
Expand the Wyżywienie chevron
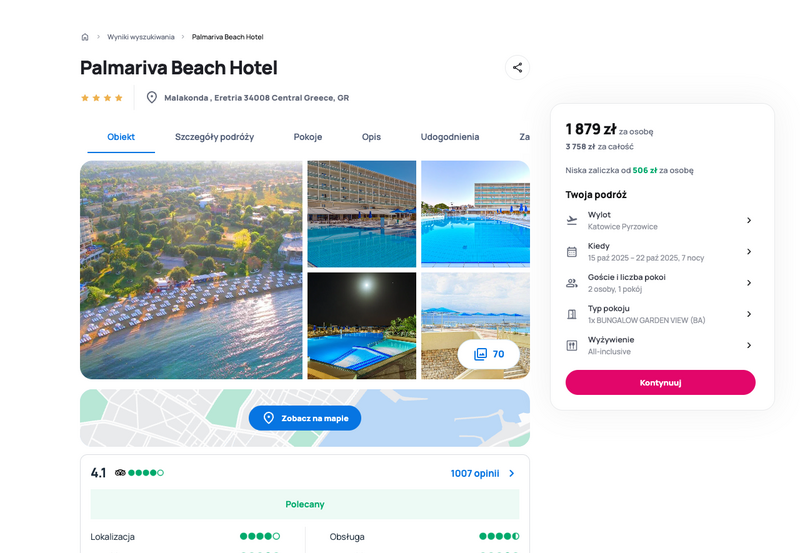coord(749,345)
